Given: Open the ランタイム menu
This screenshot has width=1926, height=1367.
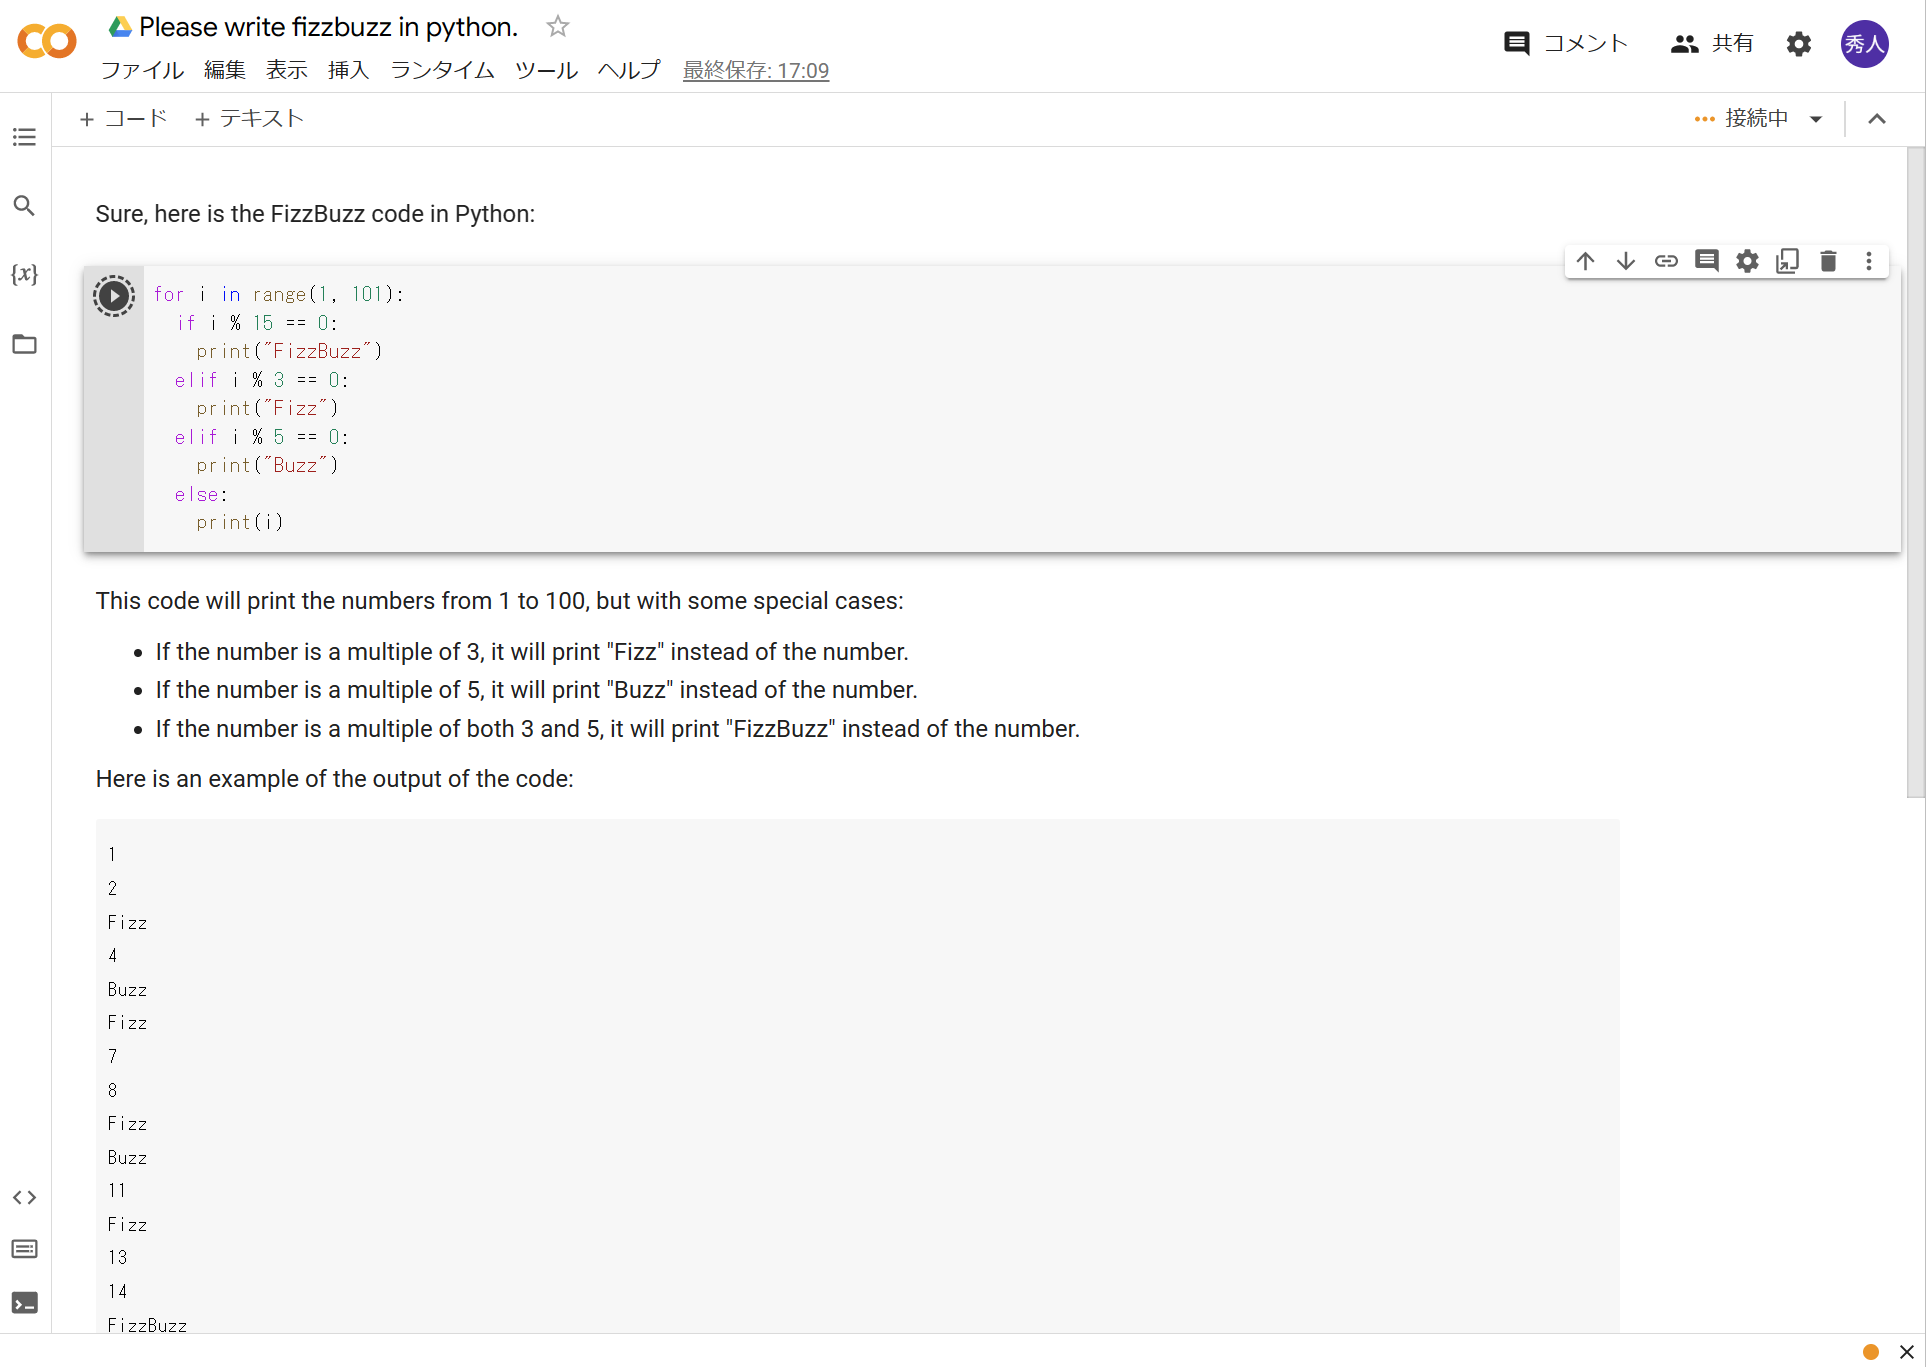Looking at the screenshot, I should (x=442, y=70).
